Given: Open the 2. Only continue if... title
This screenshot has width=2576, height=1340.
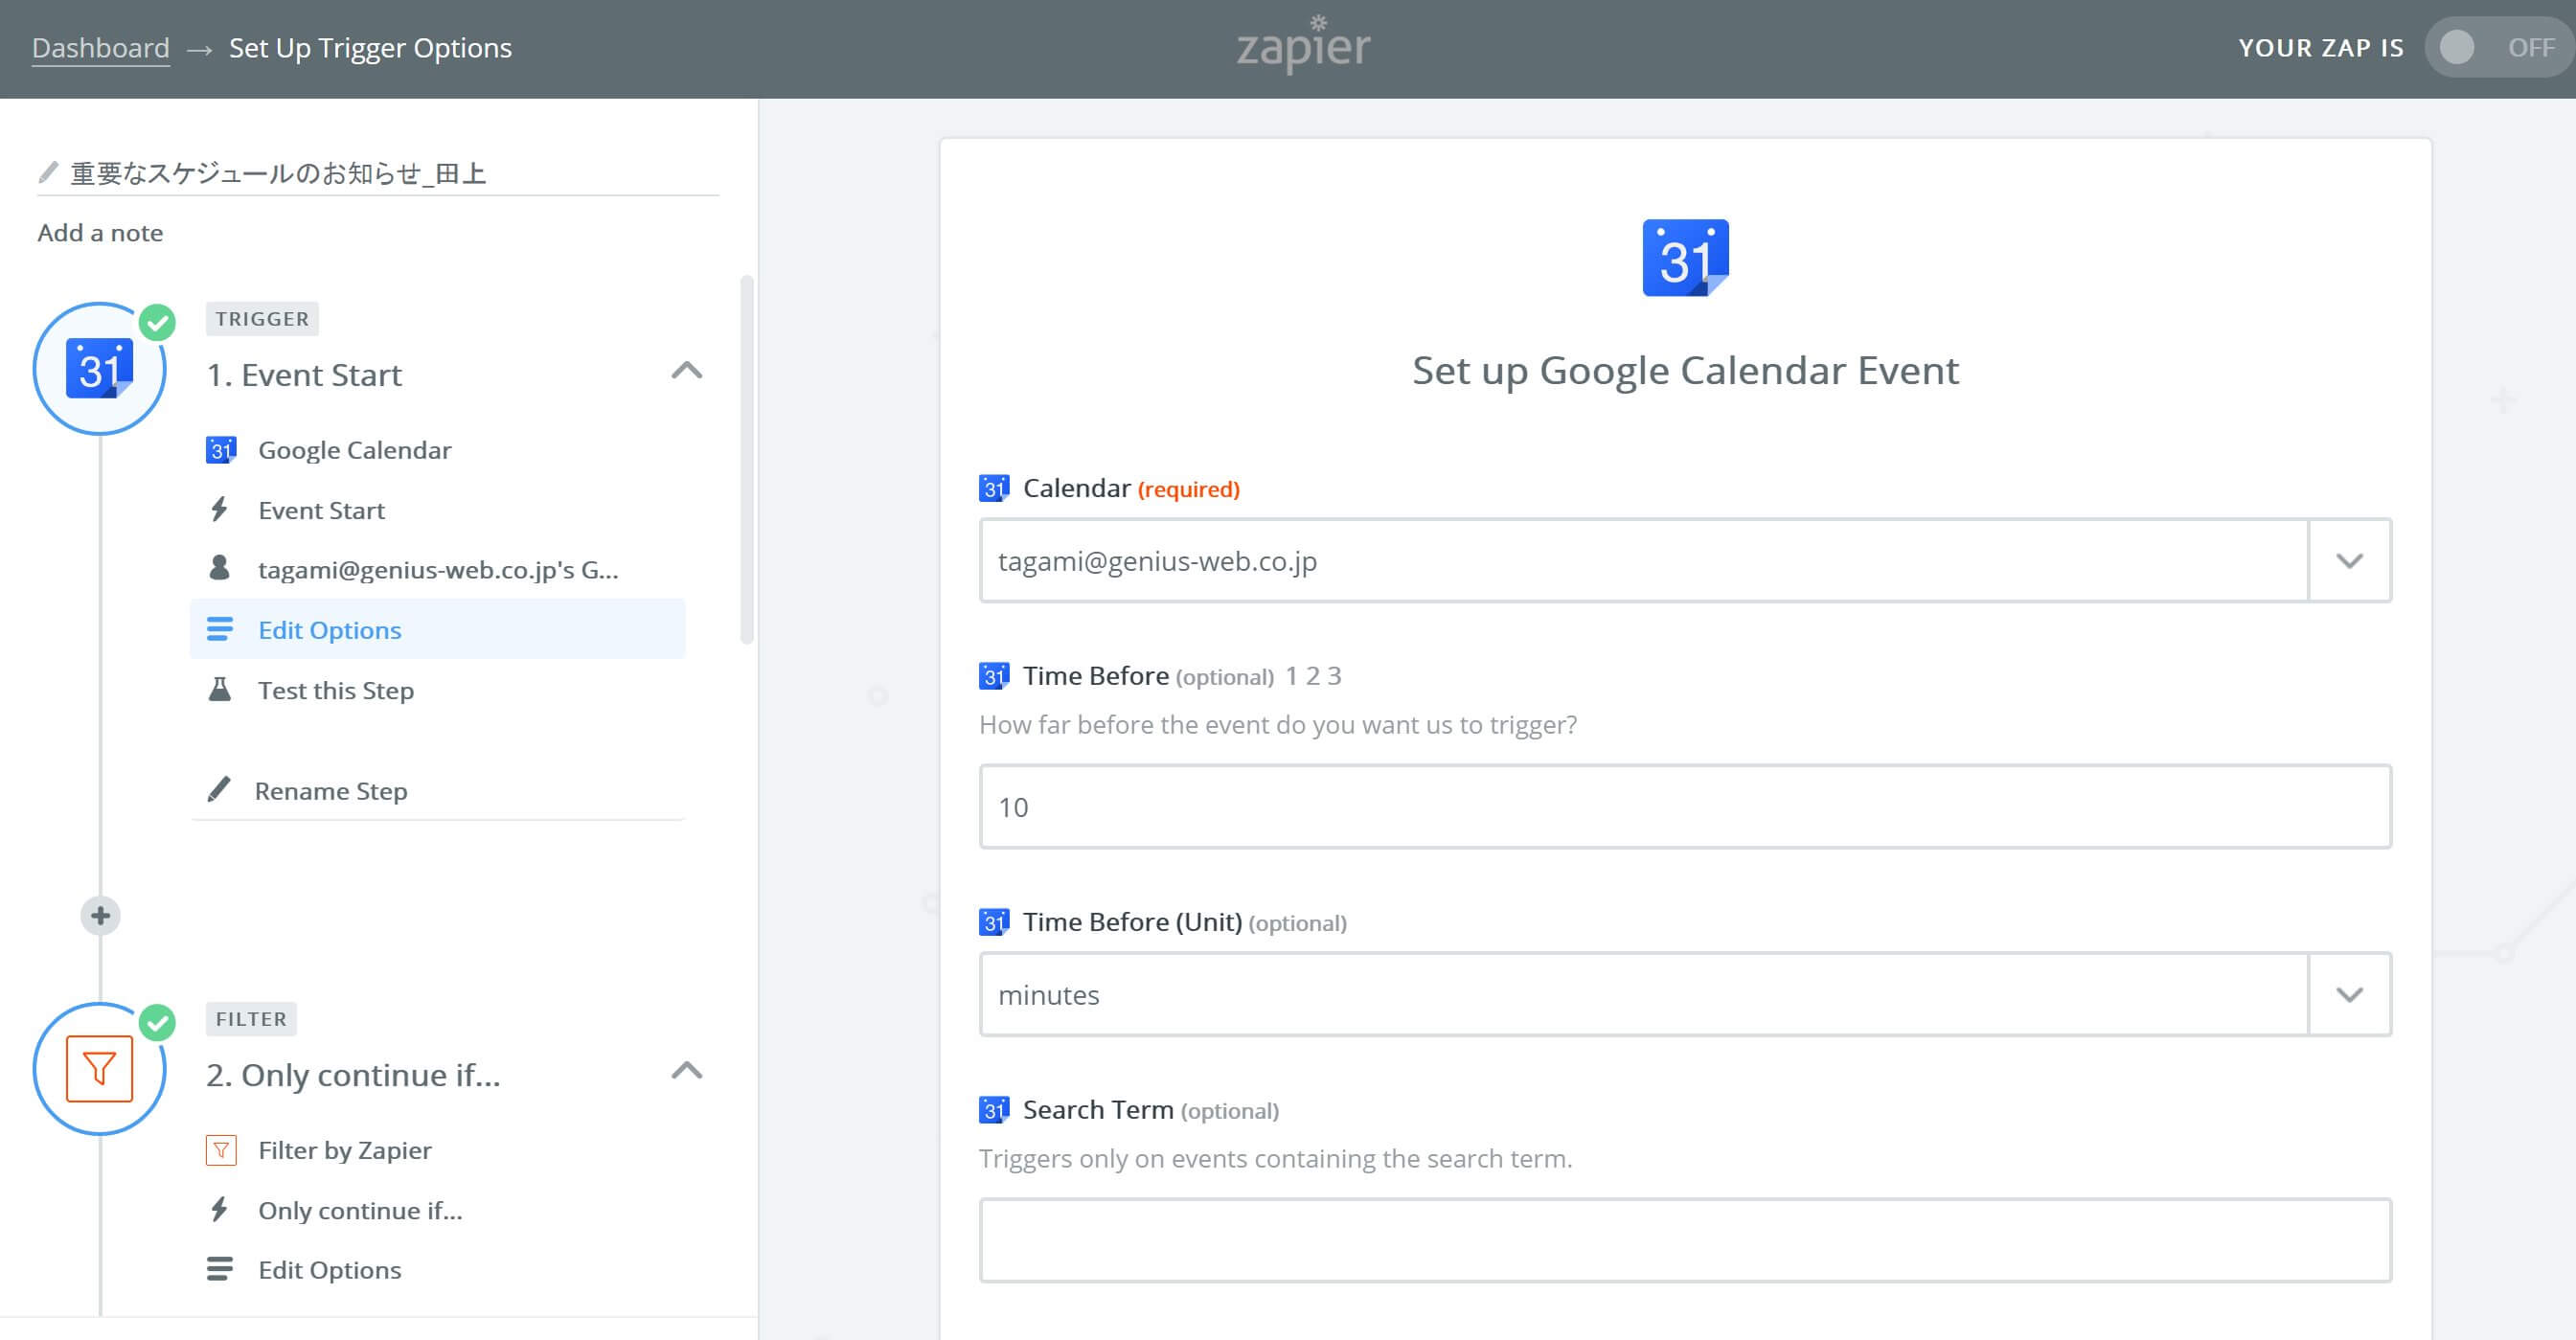Looking at the screenshot, I should 353,1075.
